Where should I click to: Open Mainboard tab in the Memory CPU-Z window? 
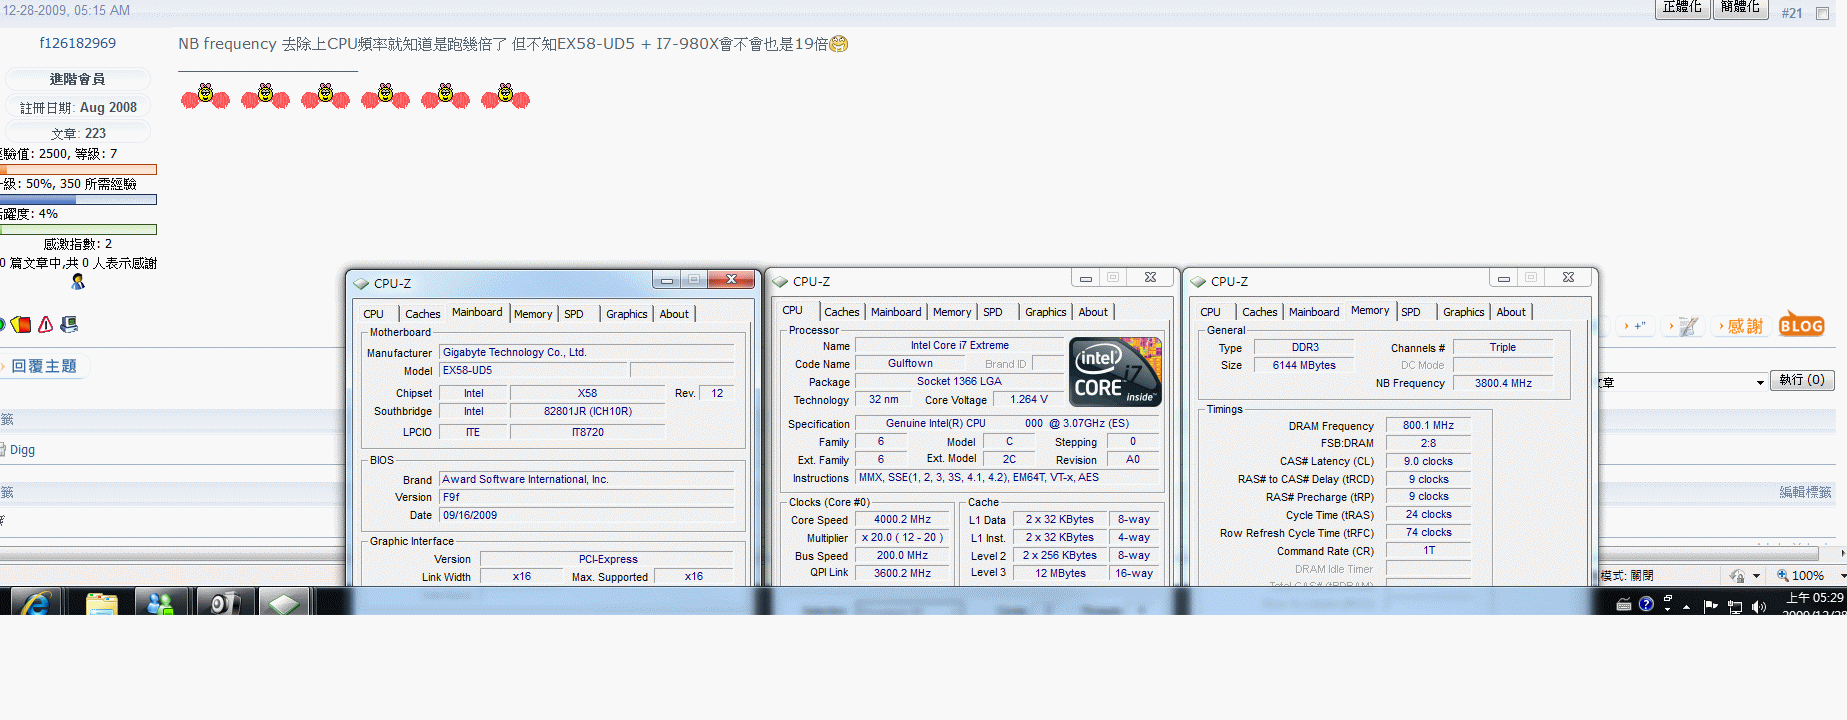[x=1314, y=312]
